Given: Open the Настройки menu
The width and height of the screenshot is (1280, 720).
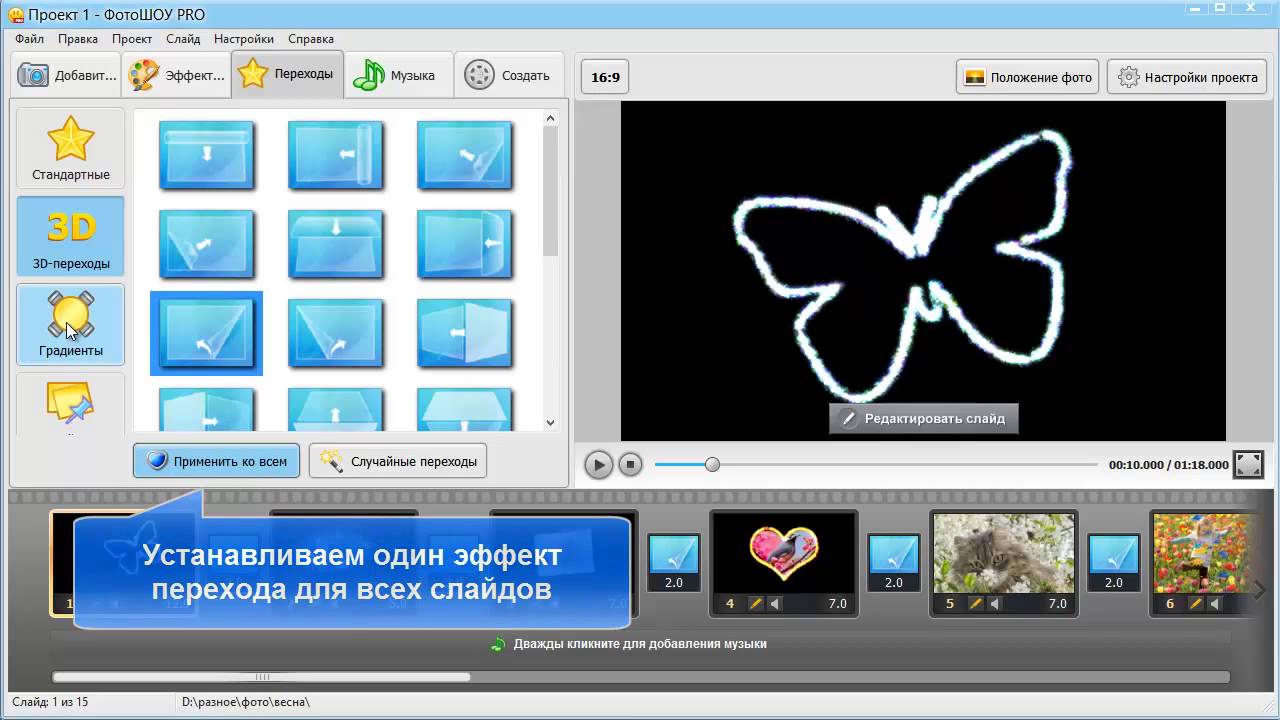Looking at the screenshot, I should click(x=244, y=39).
